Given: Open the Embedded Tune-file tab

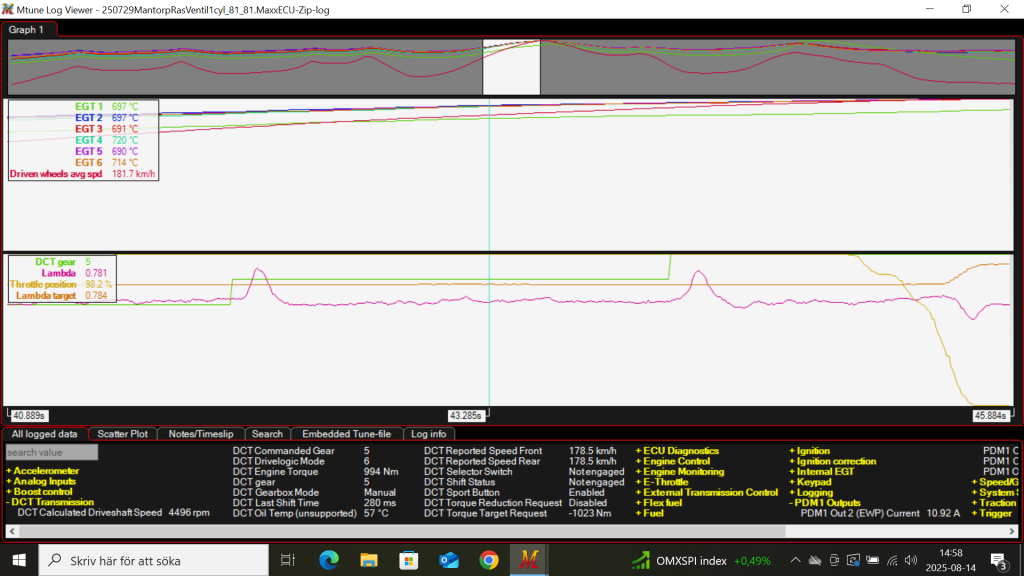Looking at the screenshot, I should 346,434.
